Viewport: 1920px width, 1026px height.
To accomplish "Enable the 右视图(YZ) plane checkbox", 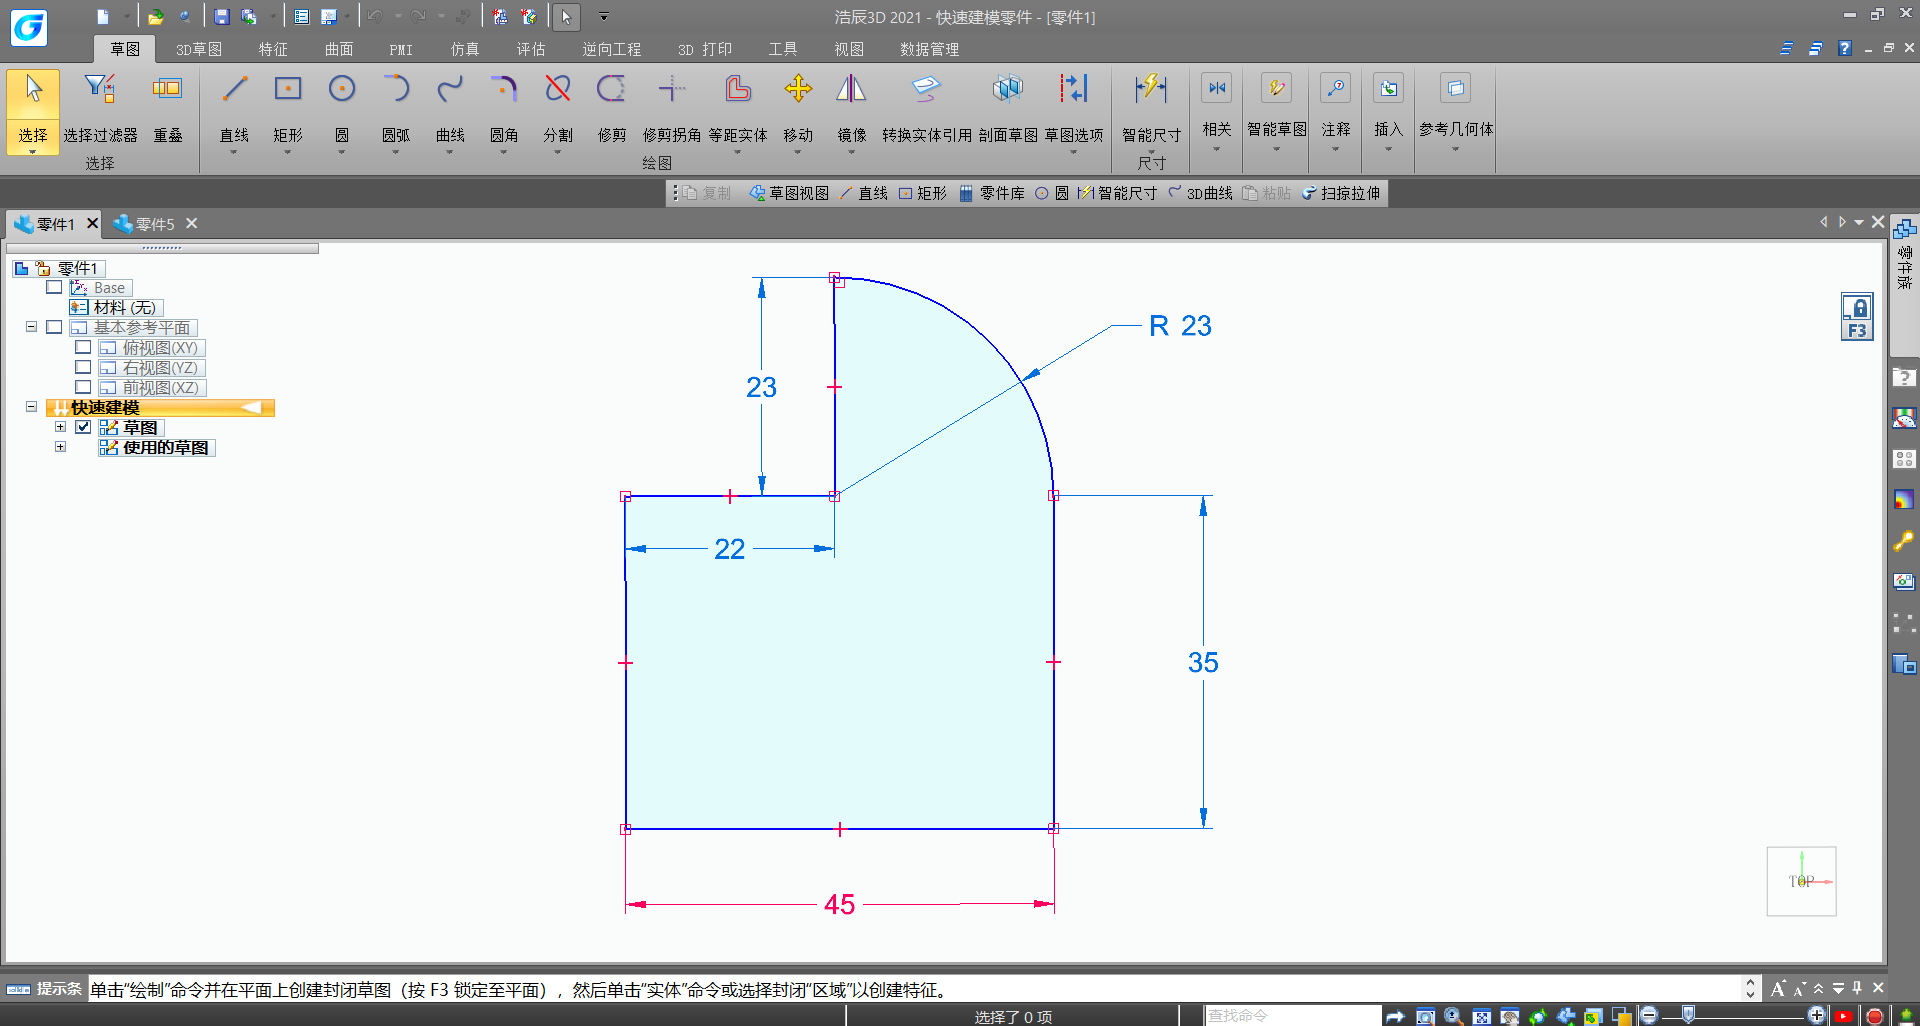I will (83, 367).
